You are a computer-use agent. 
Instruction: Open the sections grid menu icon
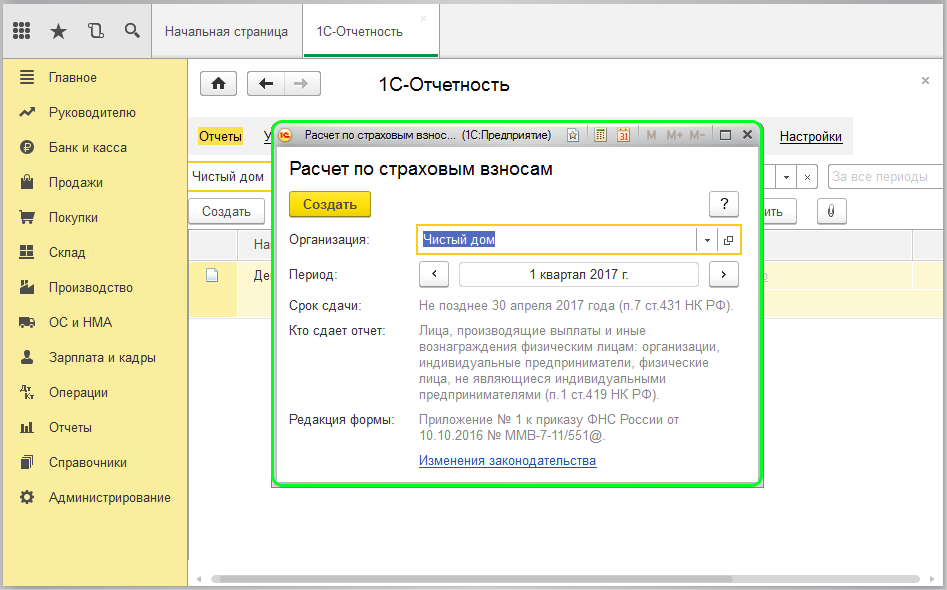(22, 31)
